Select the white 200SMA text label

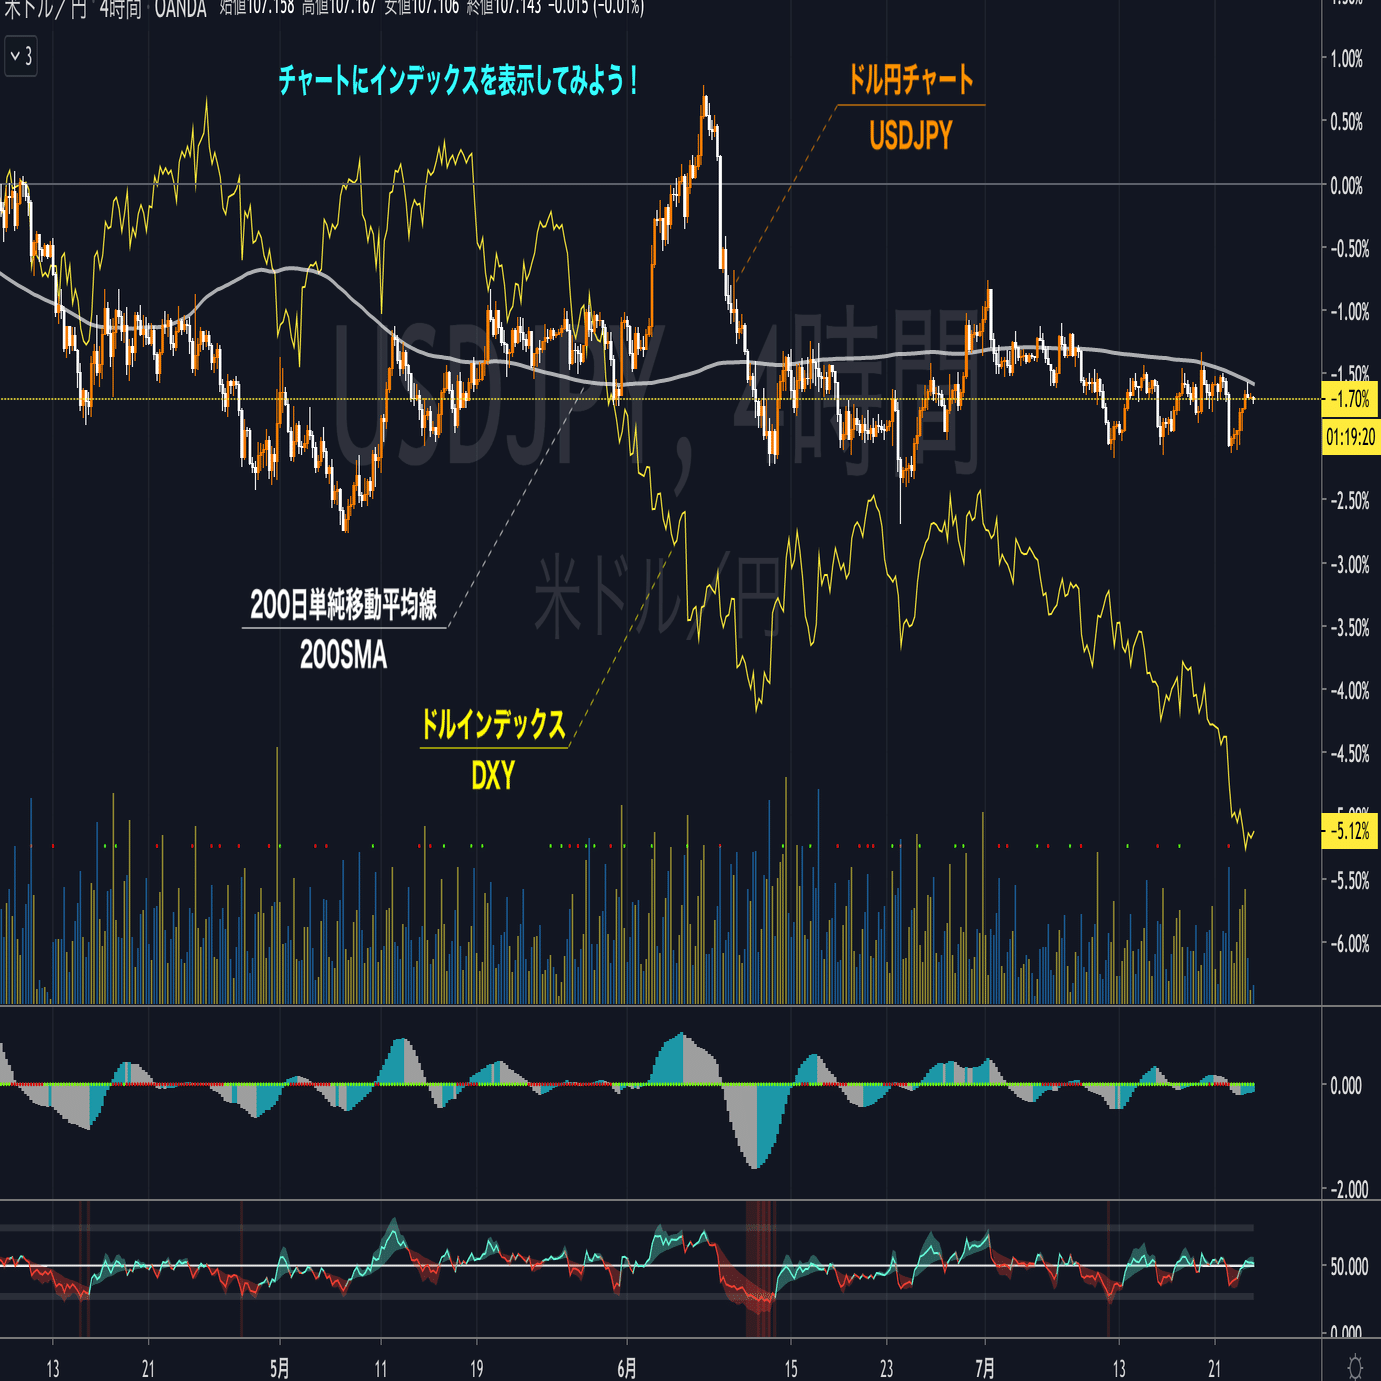click(x=344, y=655)
